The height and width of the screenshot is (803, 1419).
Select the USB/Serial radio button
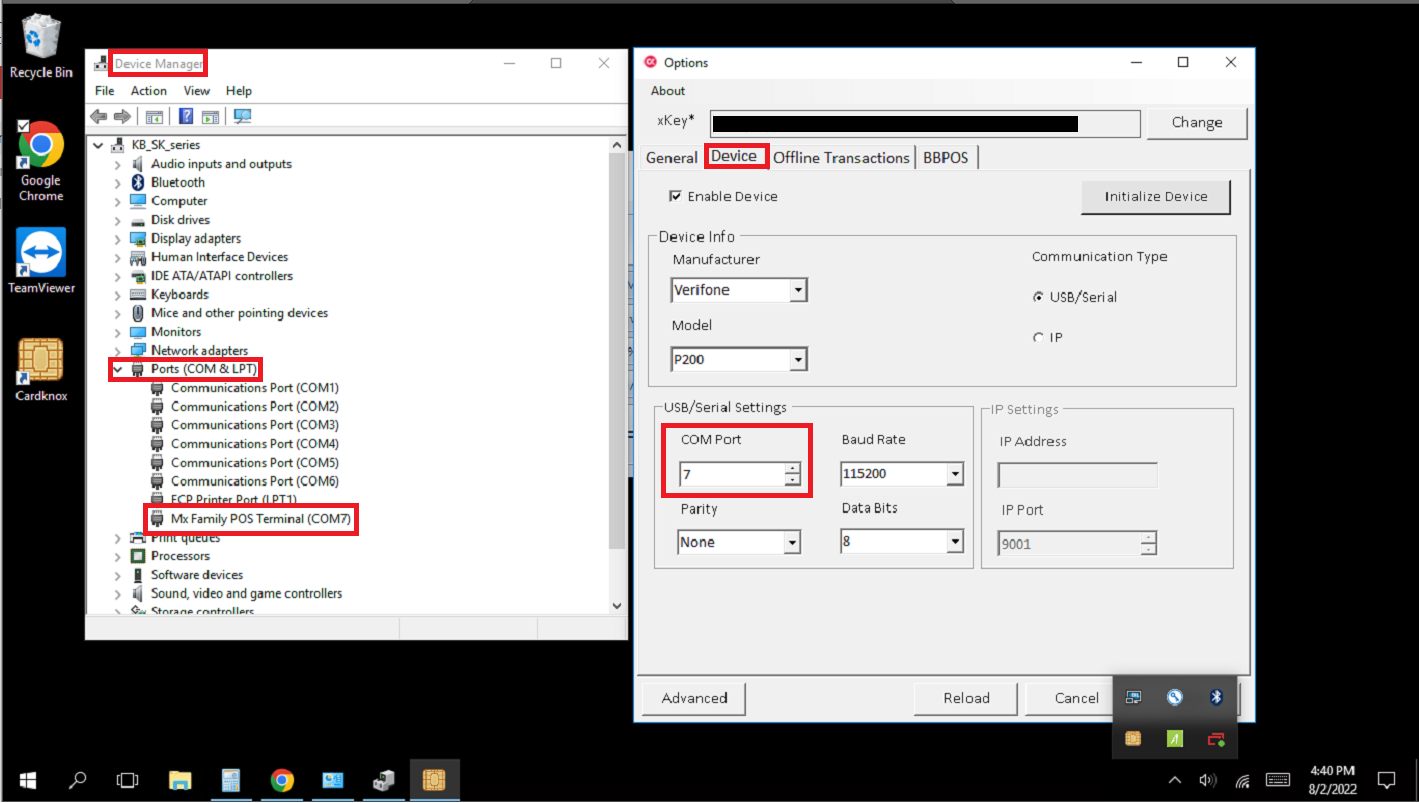pos(1037,296)
